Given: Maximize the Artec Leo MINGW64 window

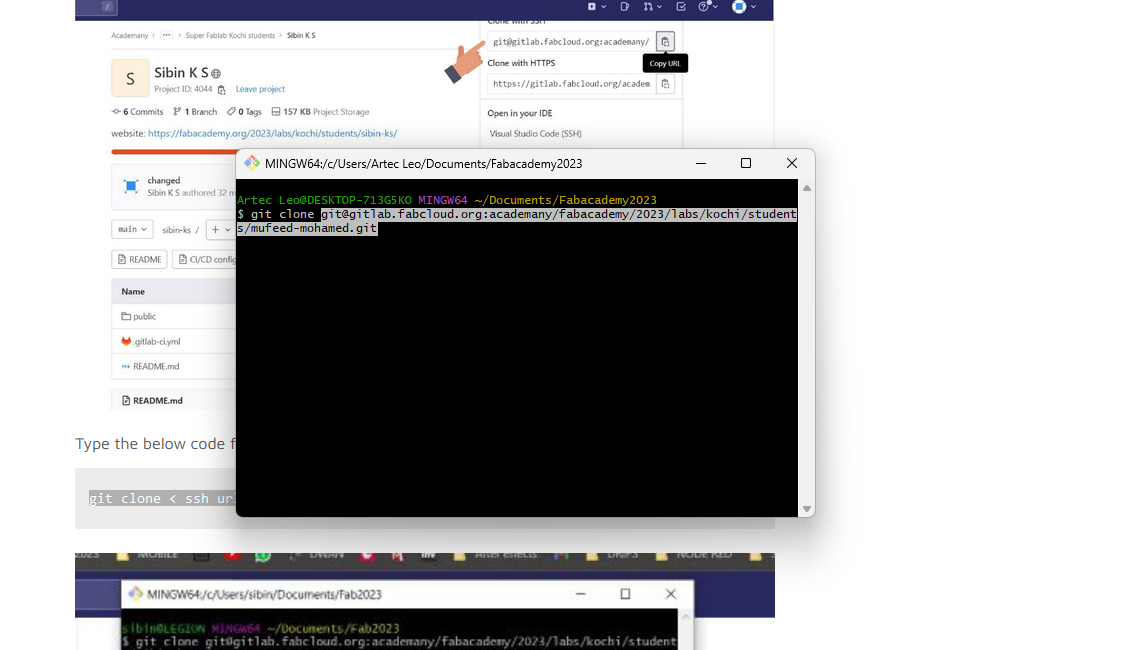Looking at the screenshot, I should tap(746, 163).
